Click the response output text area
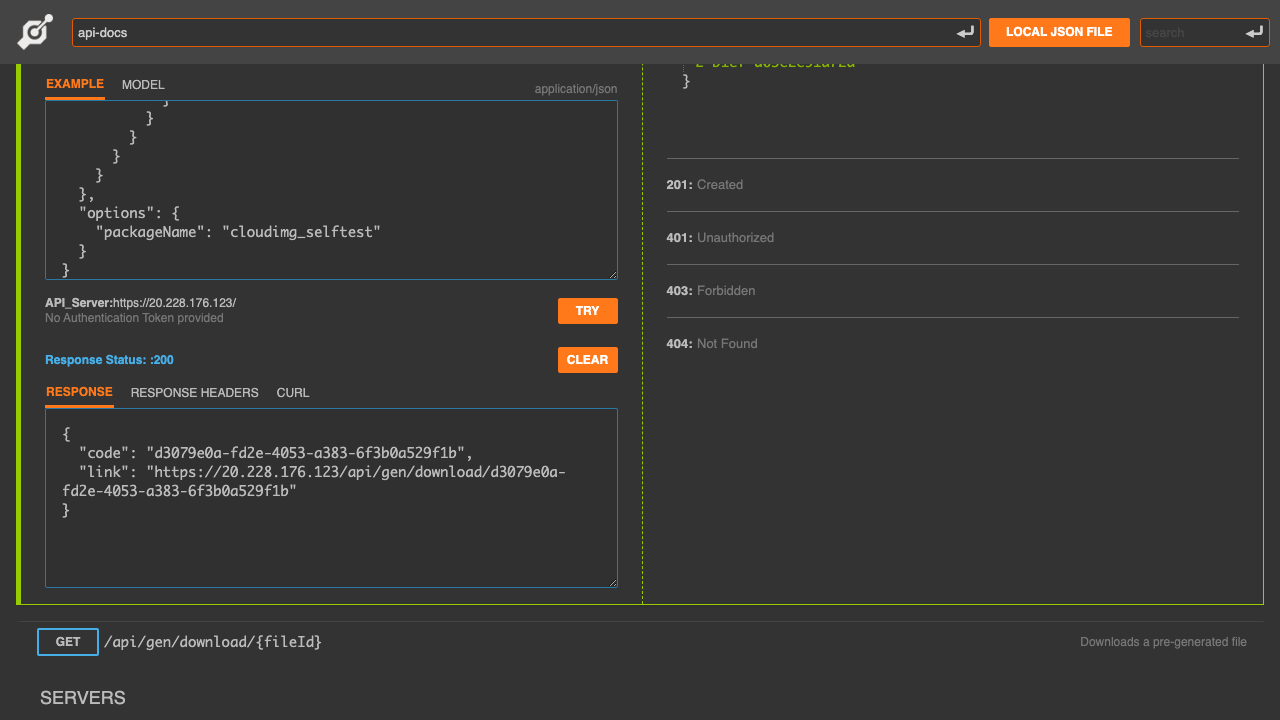Image resolution: width=1280 pixels, height=720 pixels. tap(331, 498)
